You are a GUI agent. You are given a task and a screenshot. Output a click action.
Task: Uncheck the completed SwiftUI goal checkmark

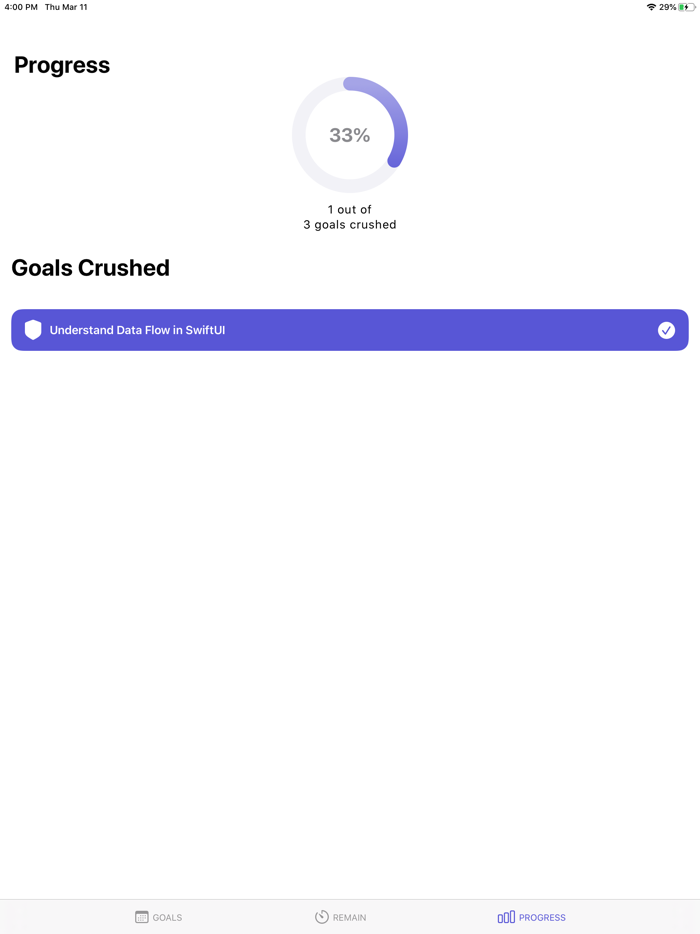[666, 330]
